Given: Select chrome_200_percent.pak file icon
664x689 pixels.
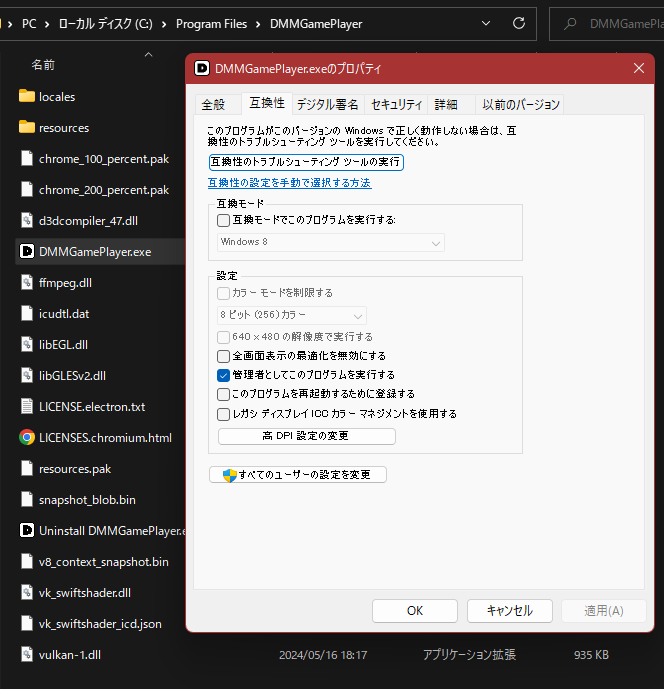Looking at the screenshot, I should [27, 189].
